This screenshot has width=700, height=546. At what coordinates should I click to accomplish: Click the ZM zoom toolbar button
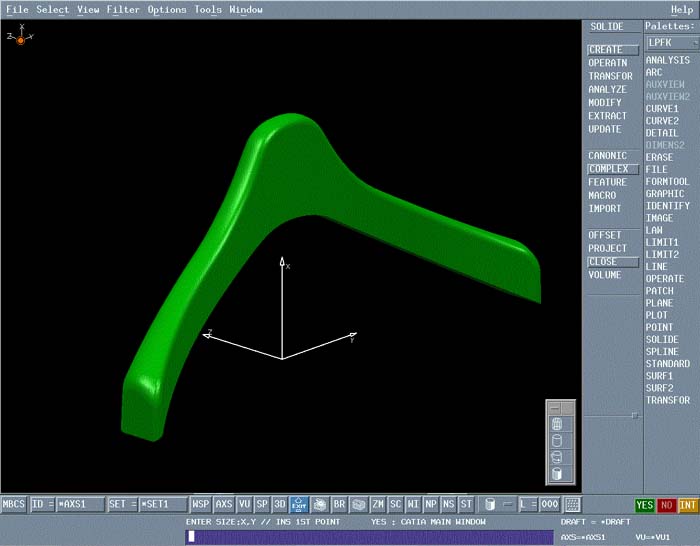coord(378,505)
